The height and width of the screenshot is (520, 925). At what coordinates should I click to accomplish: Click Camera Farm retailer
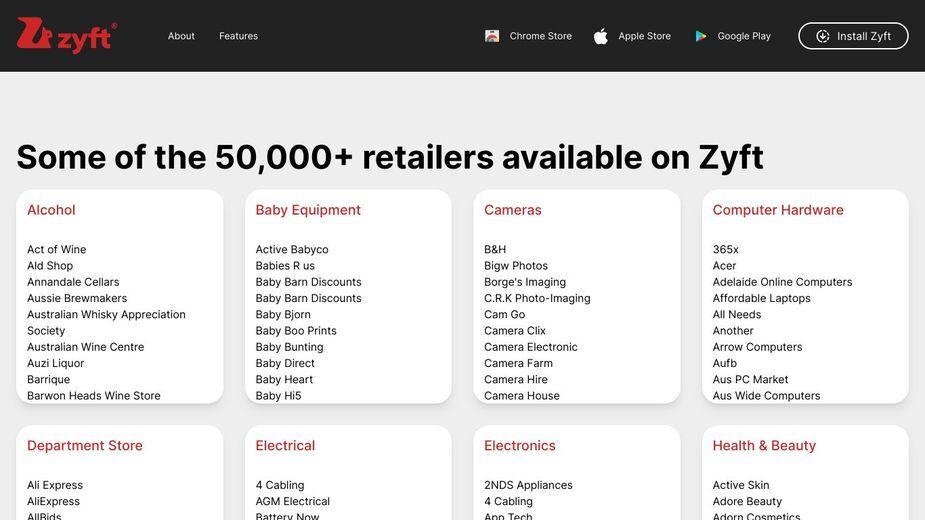click(519, 364)
